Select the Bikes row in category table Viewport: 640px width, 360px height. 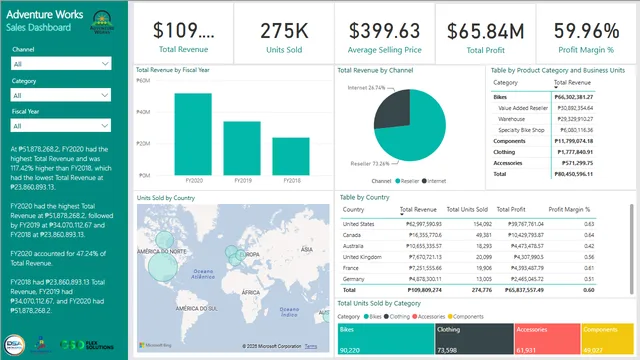pos(543,97)
